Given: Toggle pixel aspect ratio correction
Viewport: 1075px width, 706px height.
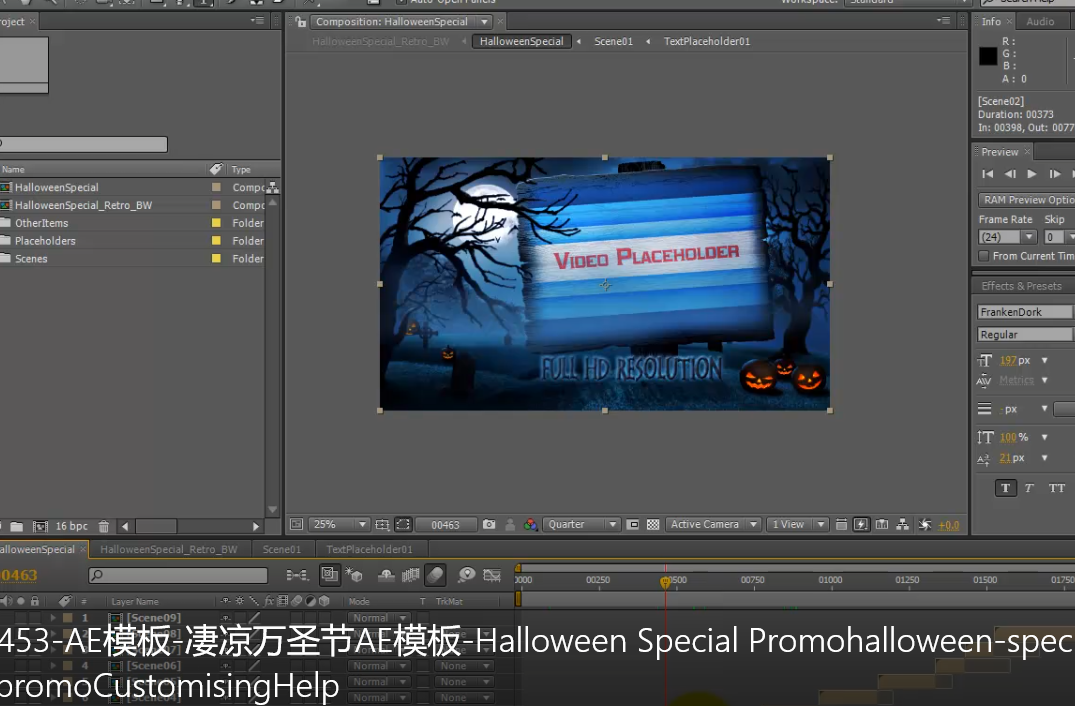Looking at the screenshot, I should pyautogui.click(x=841, y=524).
